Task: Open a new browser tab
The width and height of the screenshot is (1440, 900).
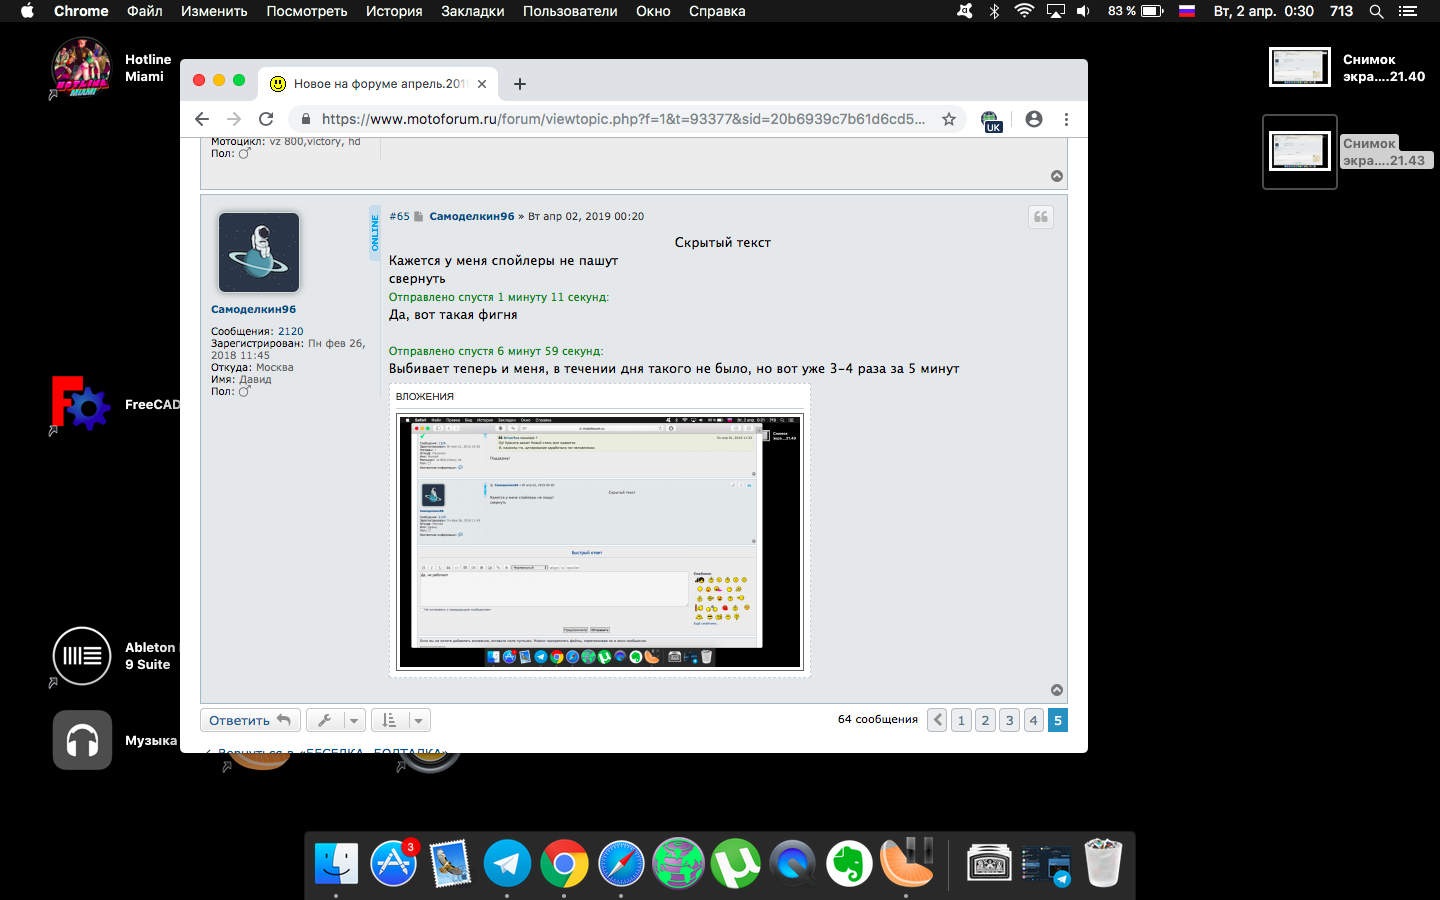Action: coord(520,84)
